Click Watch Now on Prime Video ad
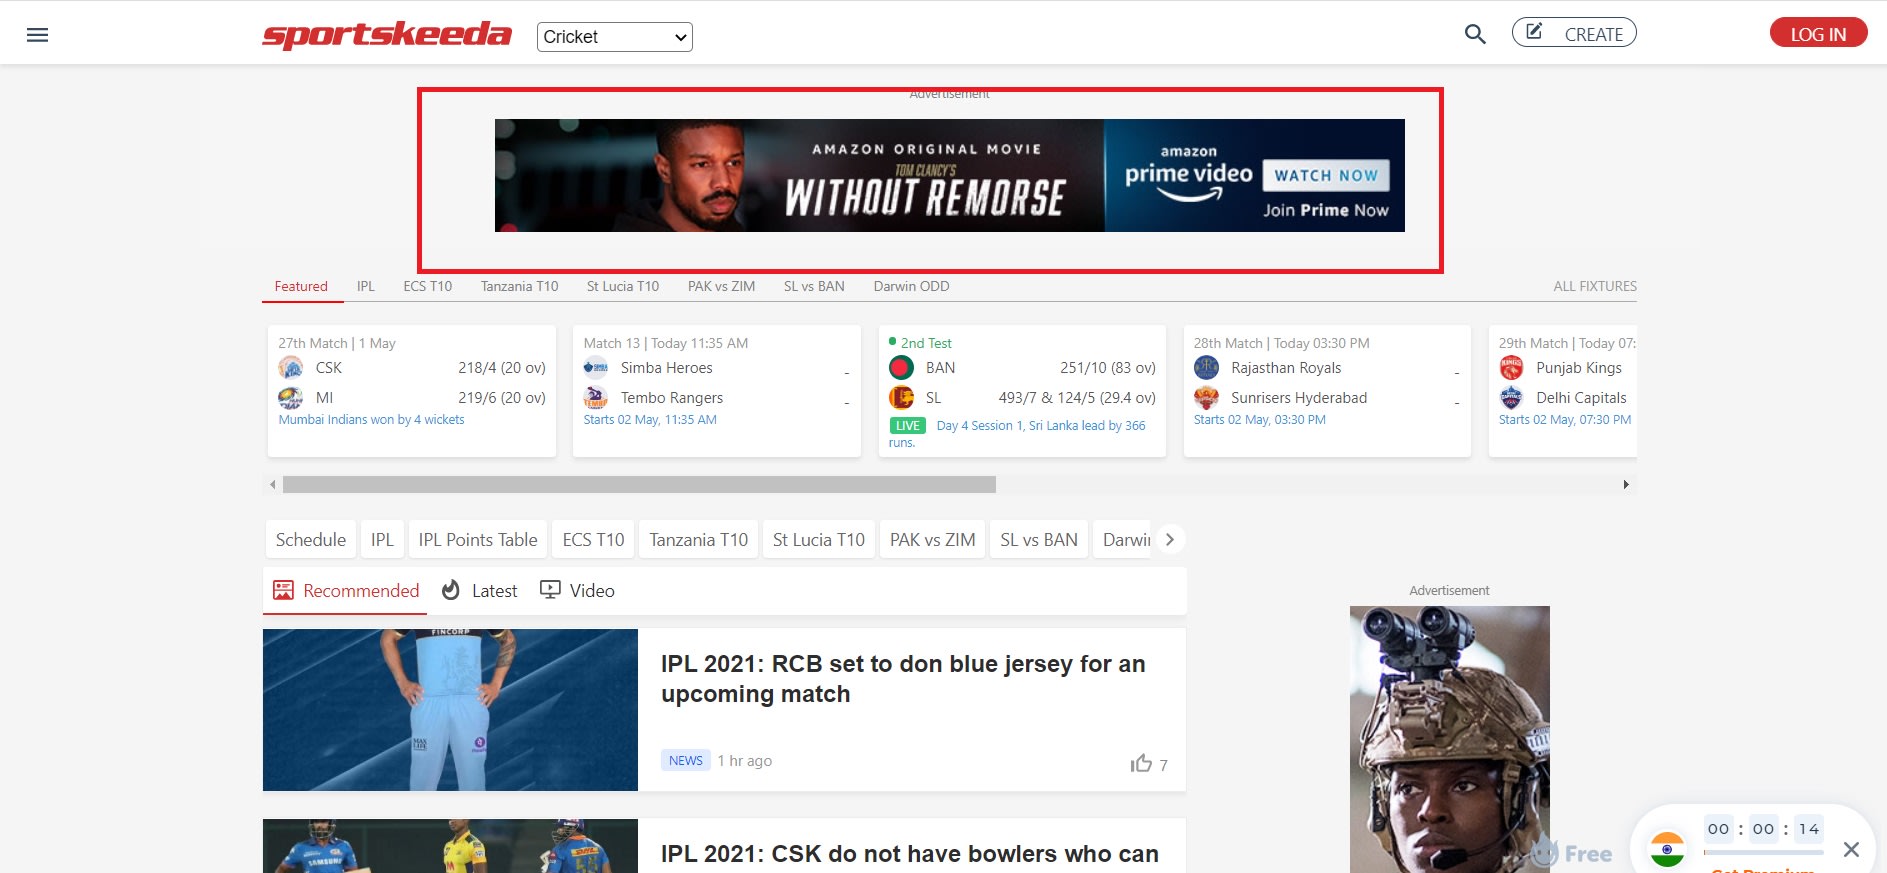The height and width of the screenshot is (873, 1887). click(1326, 175)
